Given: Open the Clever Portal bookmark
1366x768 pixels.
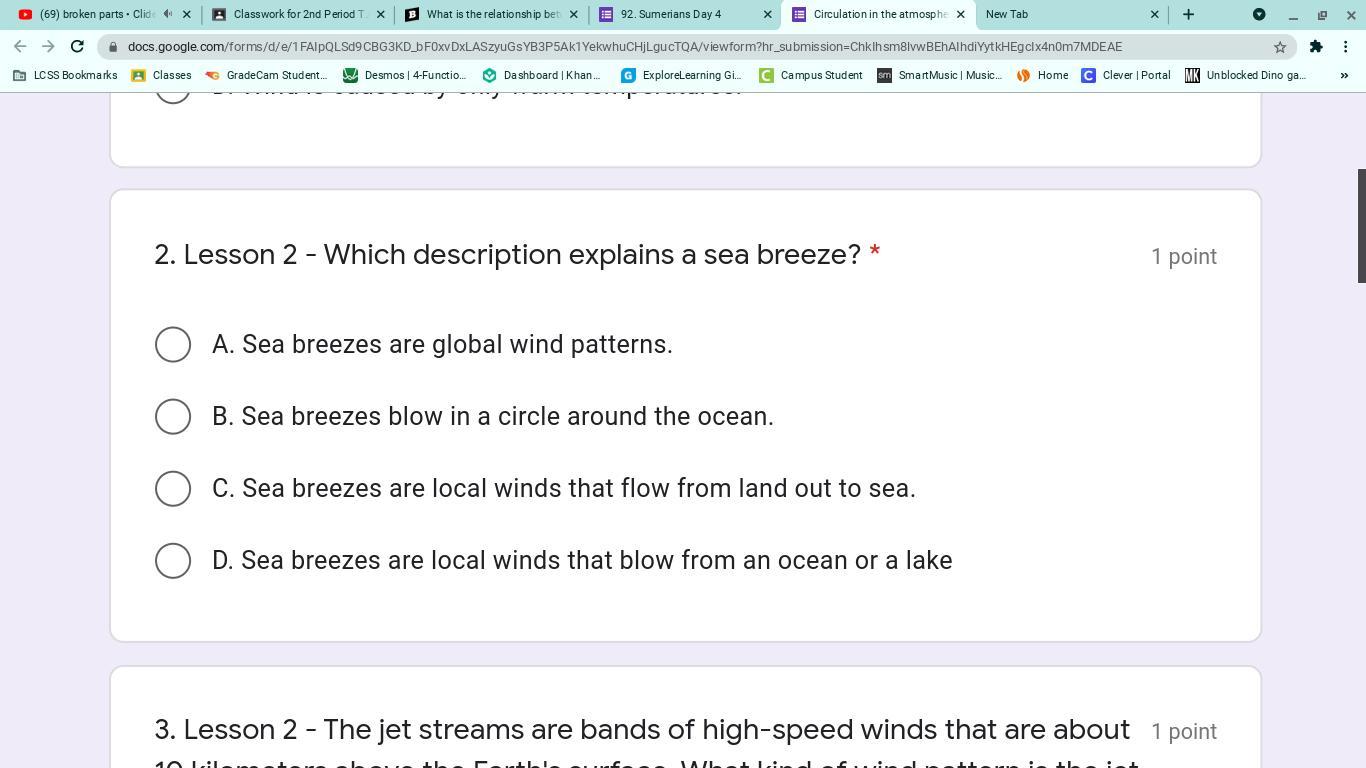Looking at the screenshot, I should click(1126, 75).
